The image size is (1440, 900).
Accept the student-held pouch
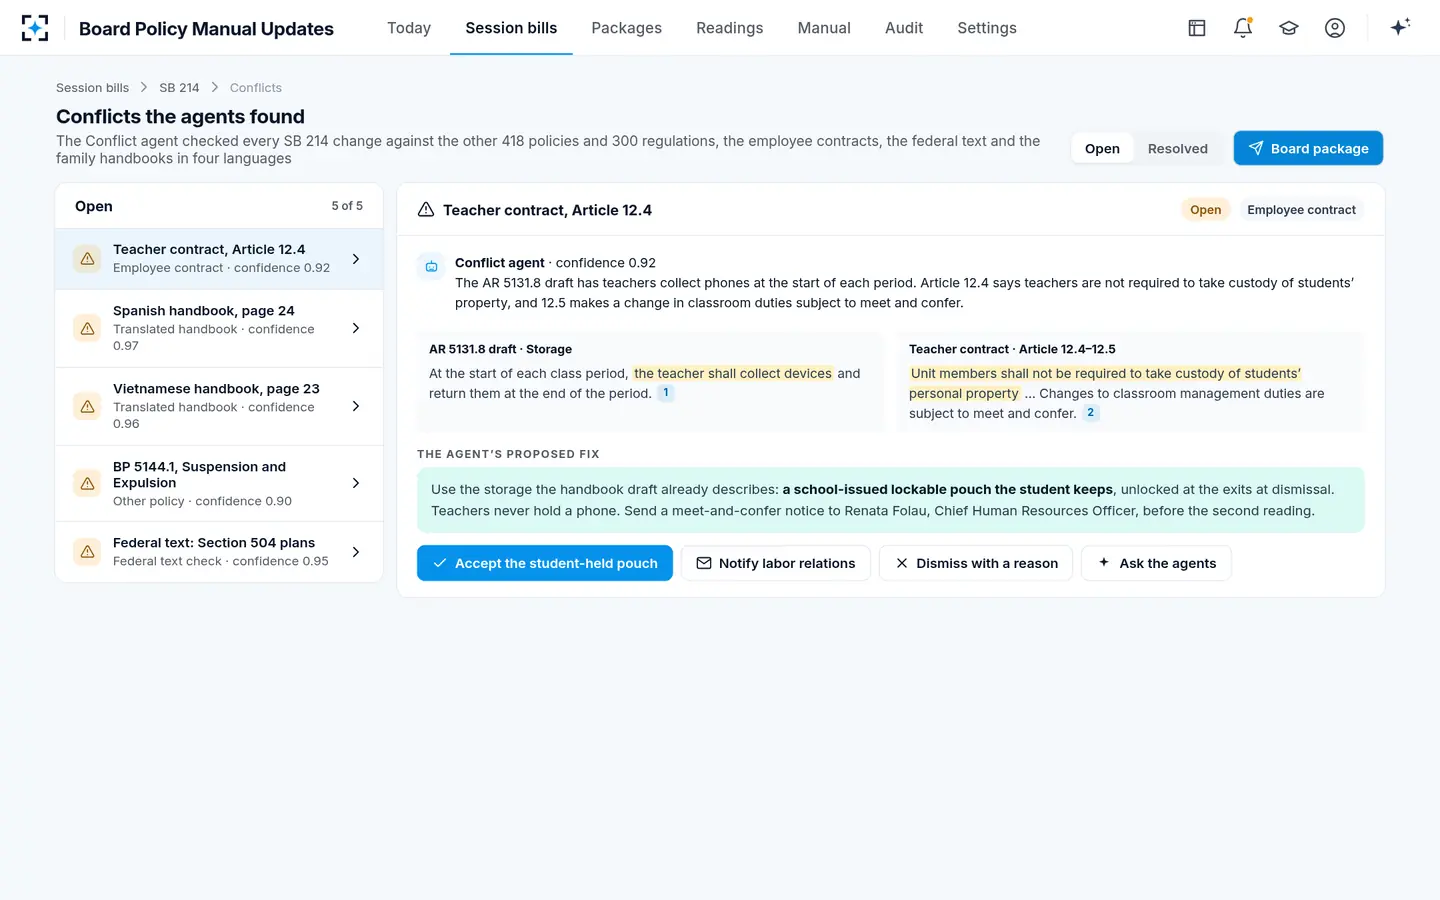pos(545,563)
